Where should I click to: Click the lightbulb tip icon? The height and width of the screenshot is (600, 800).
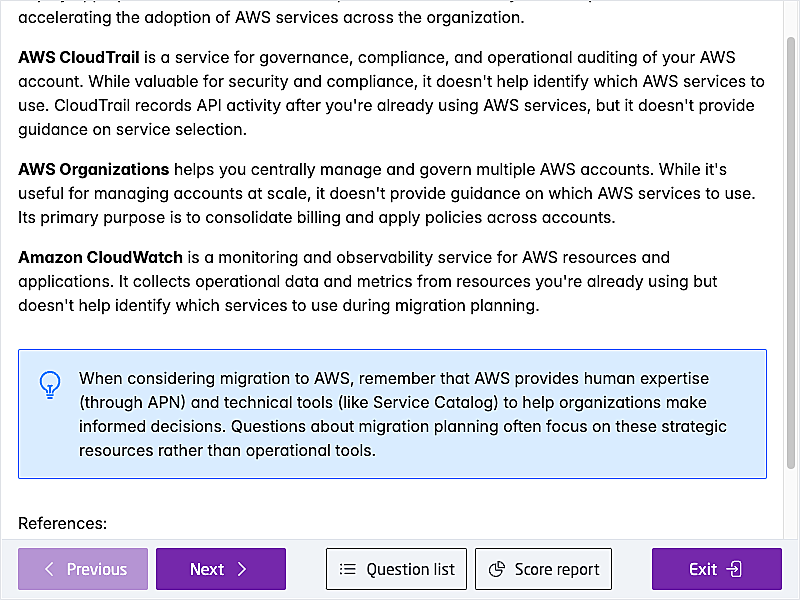coord(50,385)
